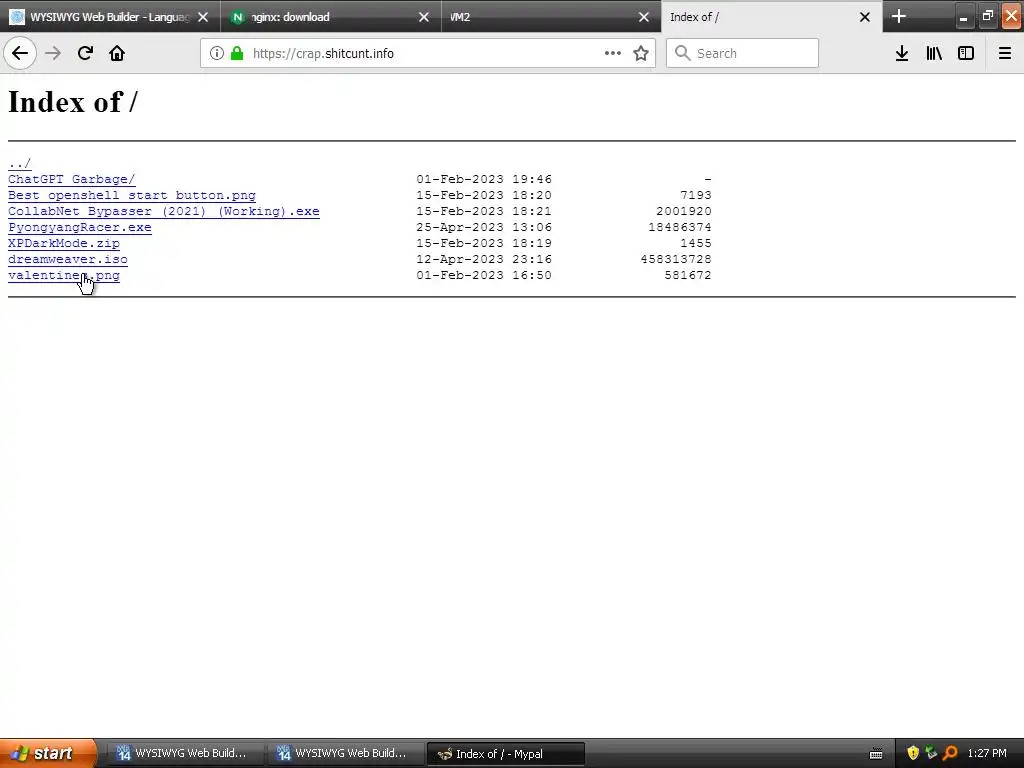Click the file size 7193
Viewport: 1024px width, 768px height.
click(696, 195)
